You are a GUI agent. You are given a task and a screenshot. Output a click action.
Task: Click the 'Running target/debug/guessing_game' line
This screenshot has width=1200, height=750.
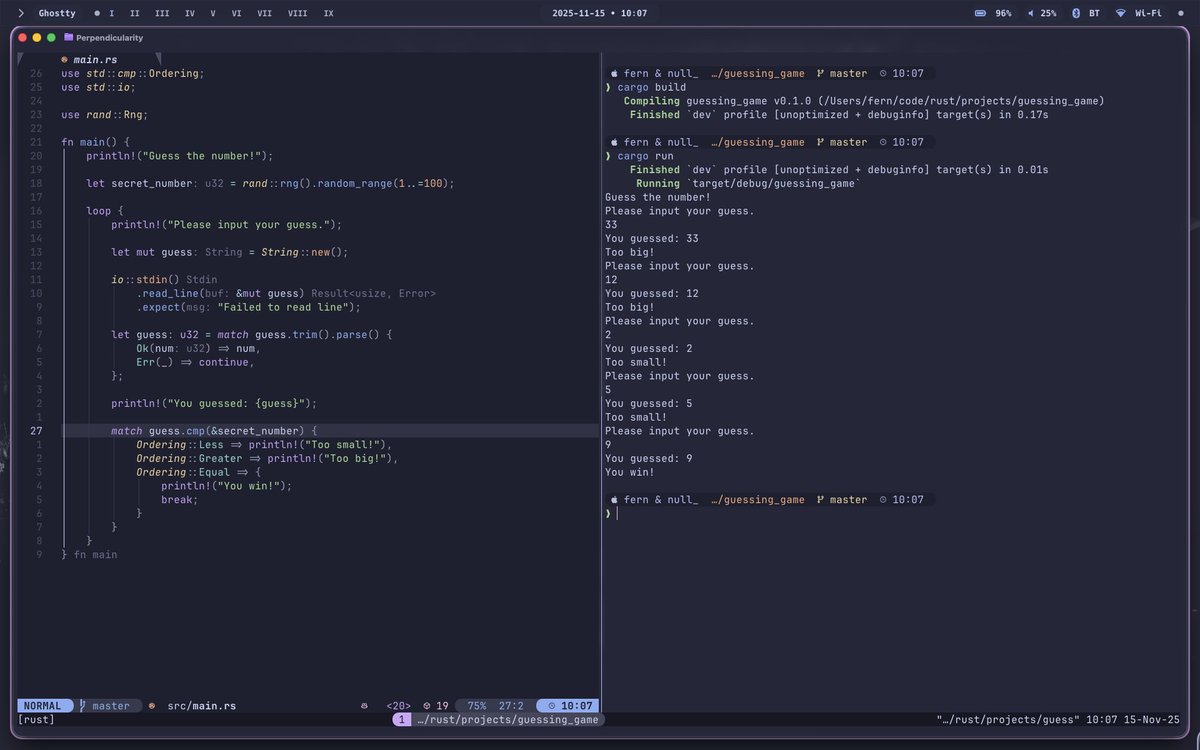click(746, 184)
